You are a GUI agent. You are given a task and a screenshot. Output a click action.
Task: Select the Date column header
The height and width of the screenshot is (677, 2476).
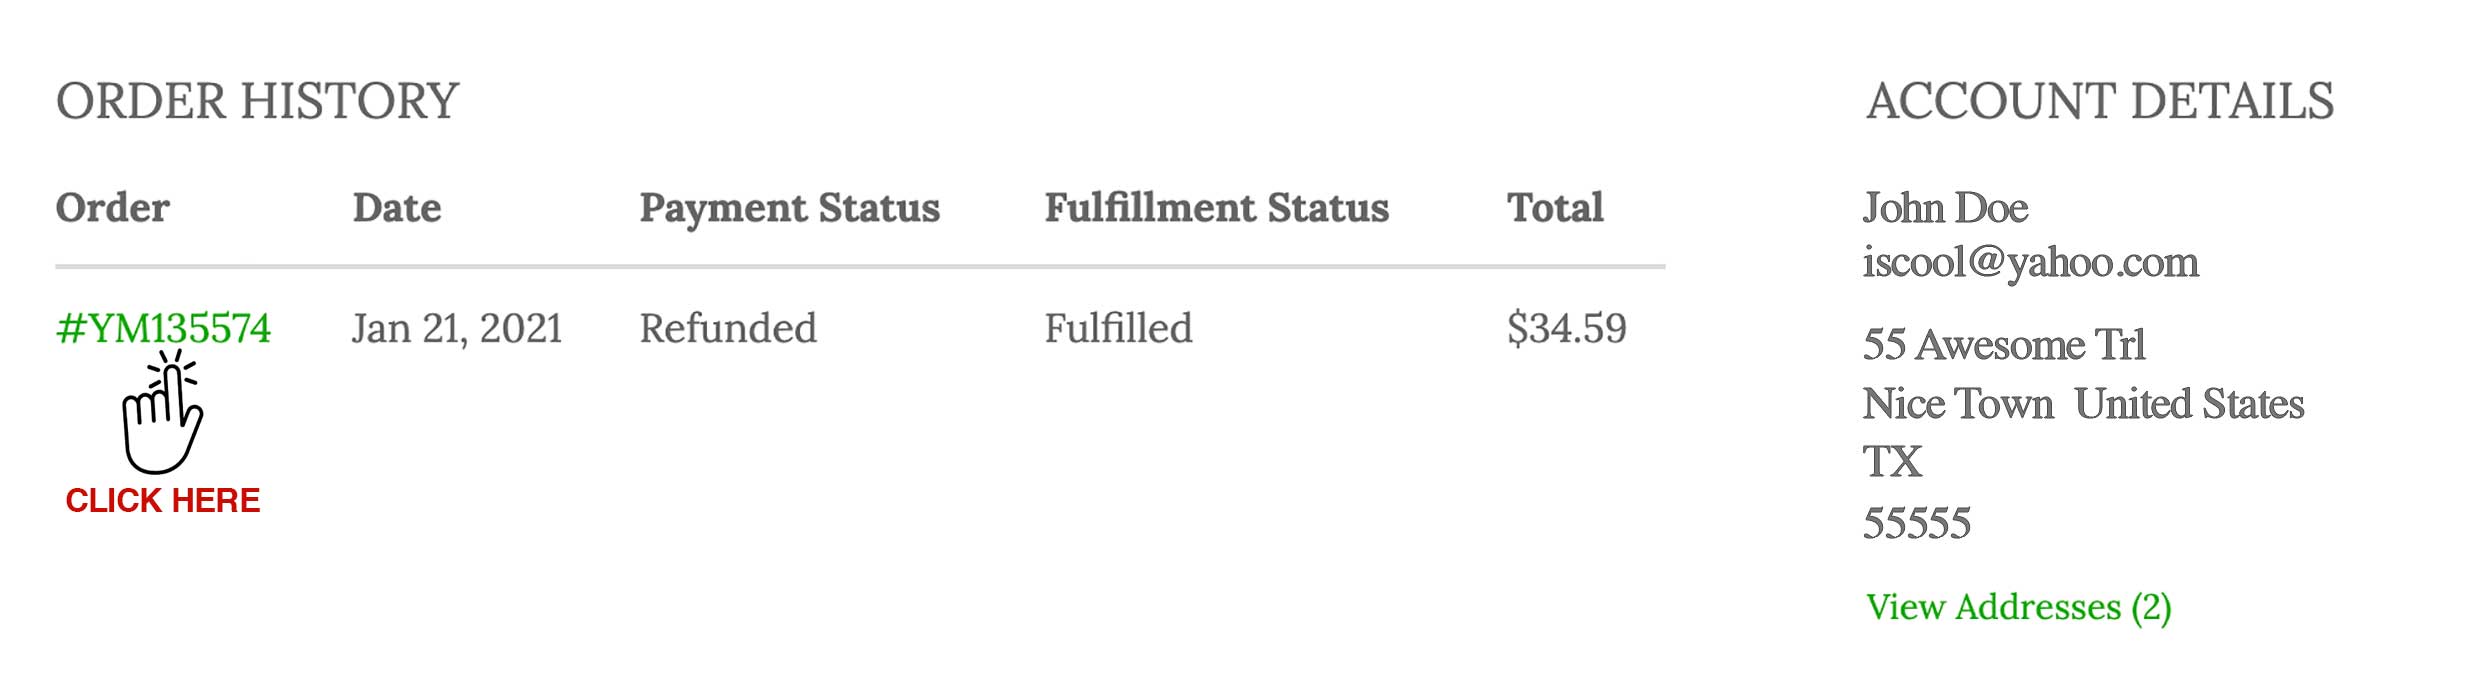(397, 208)
